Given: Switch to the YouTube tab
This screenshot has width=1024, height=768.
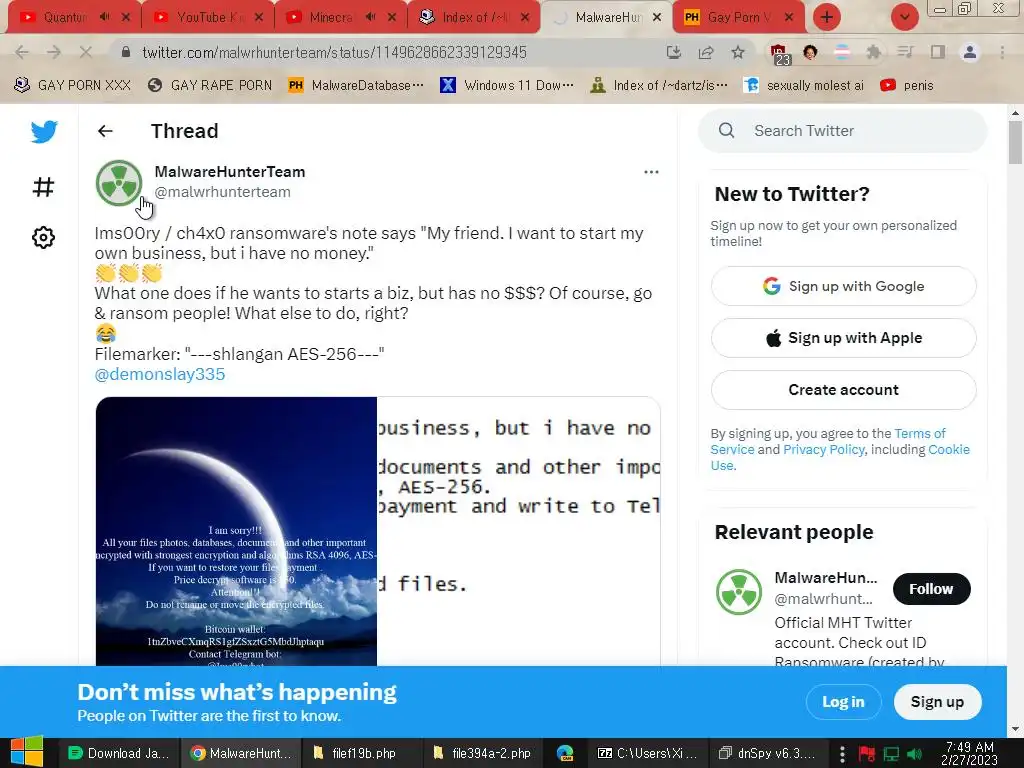Looking at the screenshot, I should (208, 17).
